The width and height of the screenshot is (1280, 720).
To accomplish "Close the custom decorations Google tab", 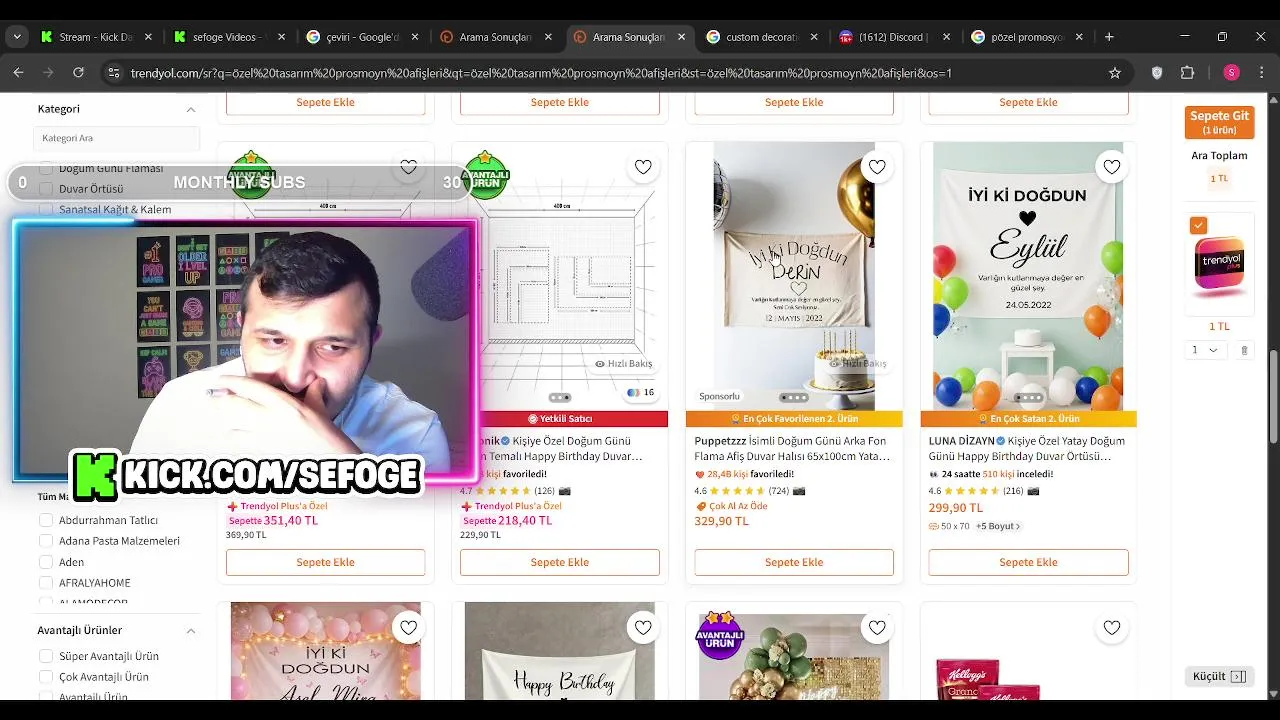I will pyautogui.click(x=814, y=37).
